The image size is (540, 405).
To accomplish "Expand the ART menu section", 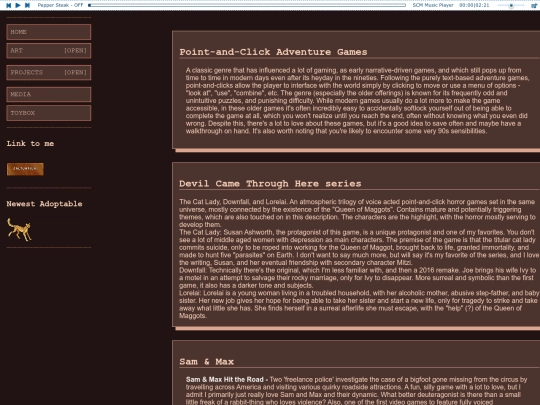I will 49,51.
